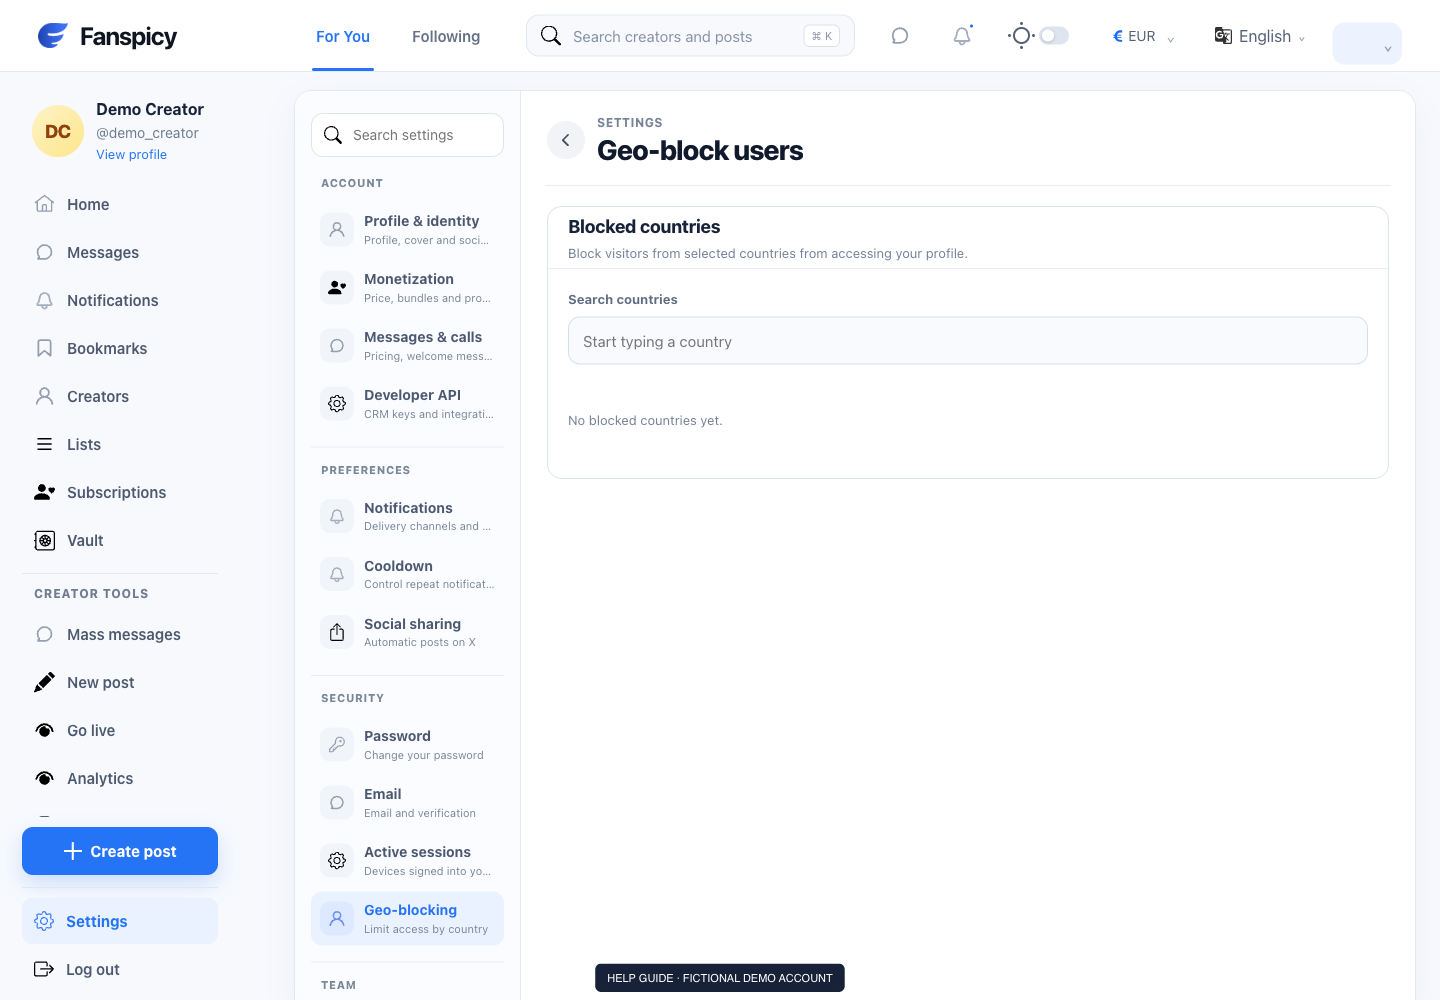The image size is (1440, 1000).
Task: Open Analytics in creator tools
Action: pyautogui.click(x=120, y=778)
